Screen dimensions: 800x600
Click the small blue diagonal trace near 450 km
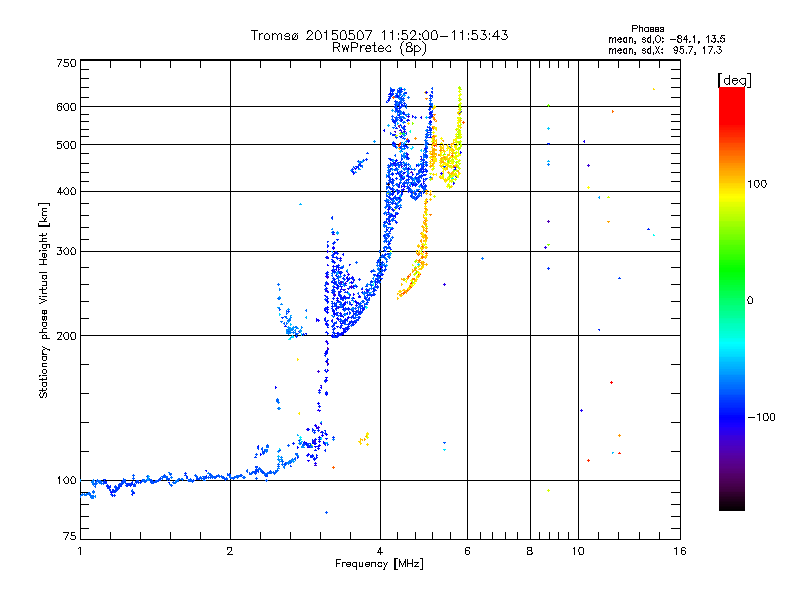point(360,163)
